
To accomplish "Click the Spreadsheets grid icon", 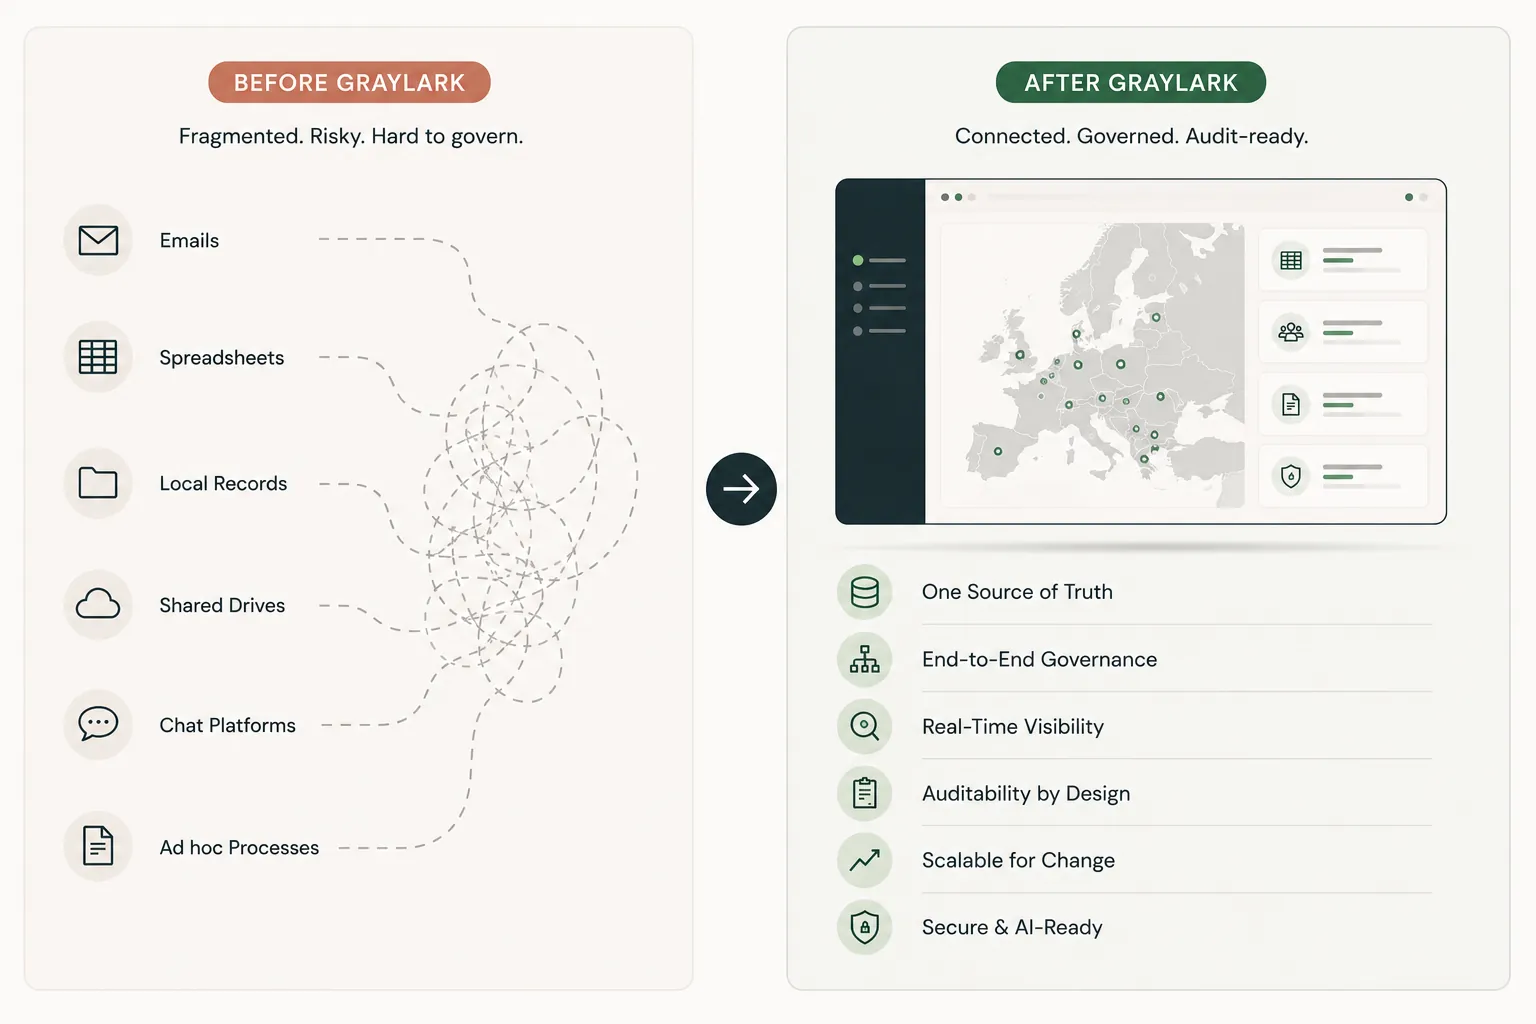I will tap(98, 357).
